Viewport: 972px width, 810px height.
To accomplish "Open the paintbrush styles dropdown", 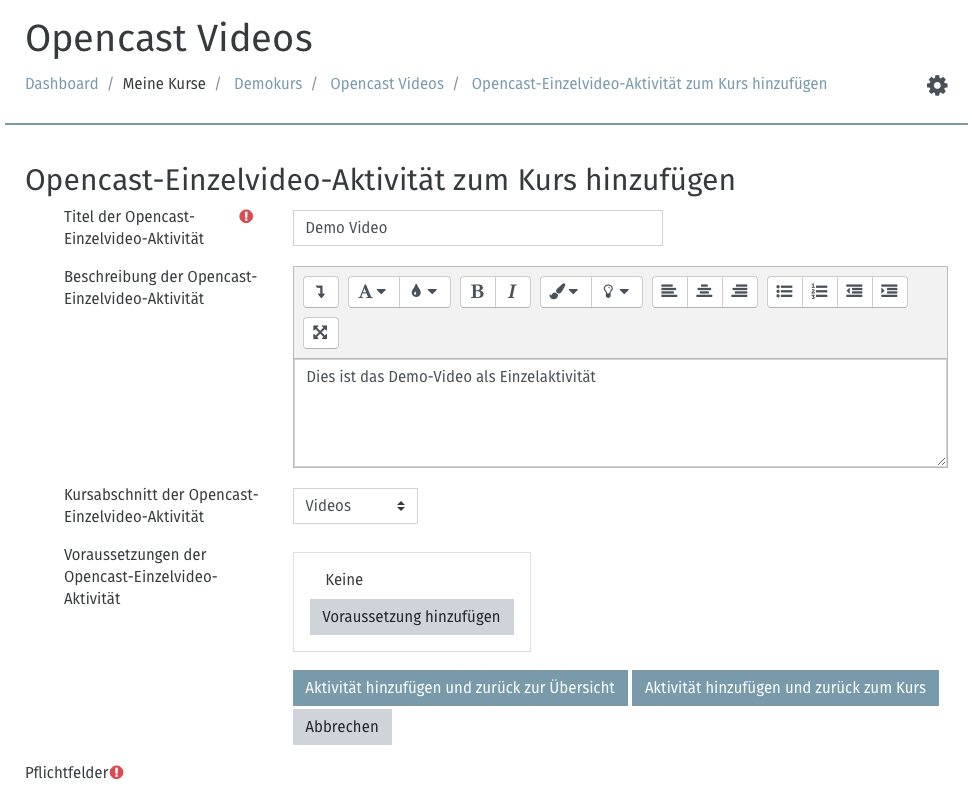I will pyautogui.click(x=565, y=291).
